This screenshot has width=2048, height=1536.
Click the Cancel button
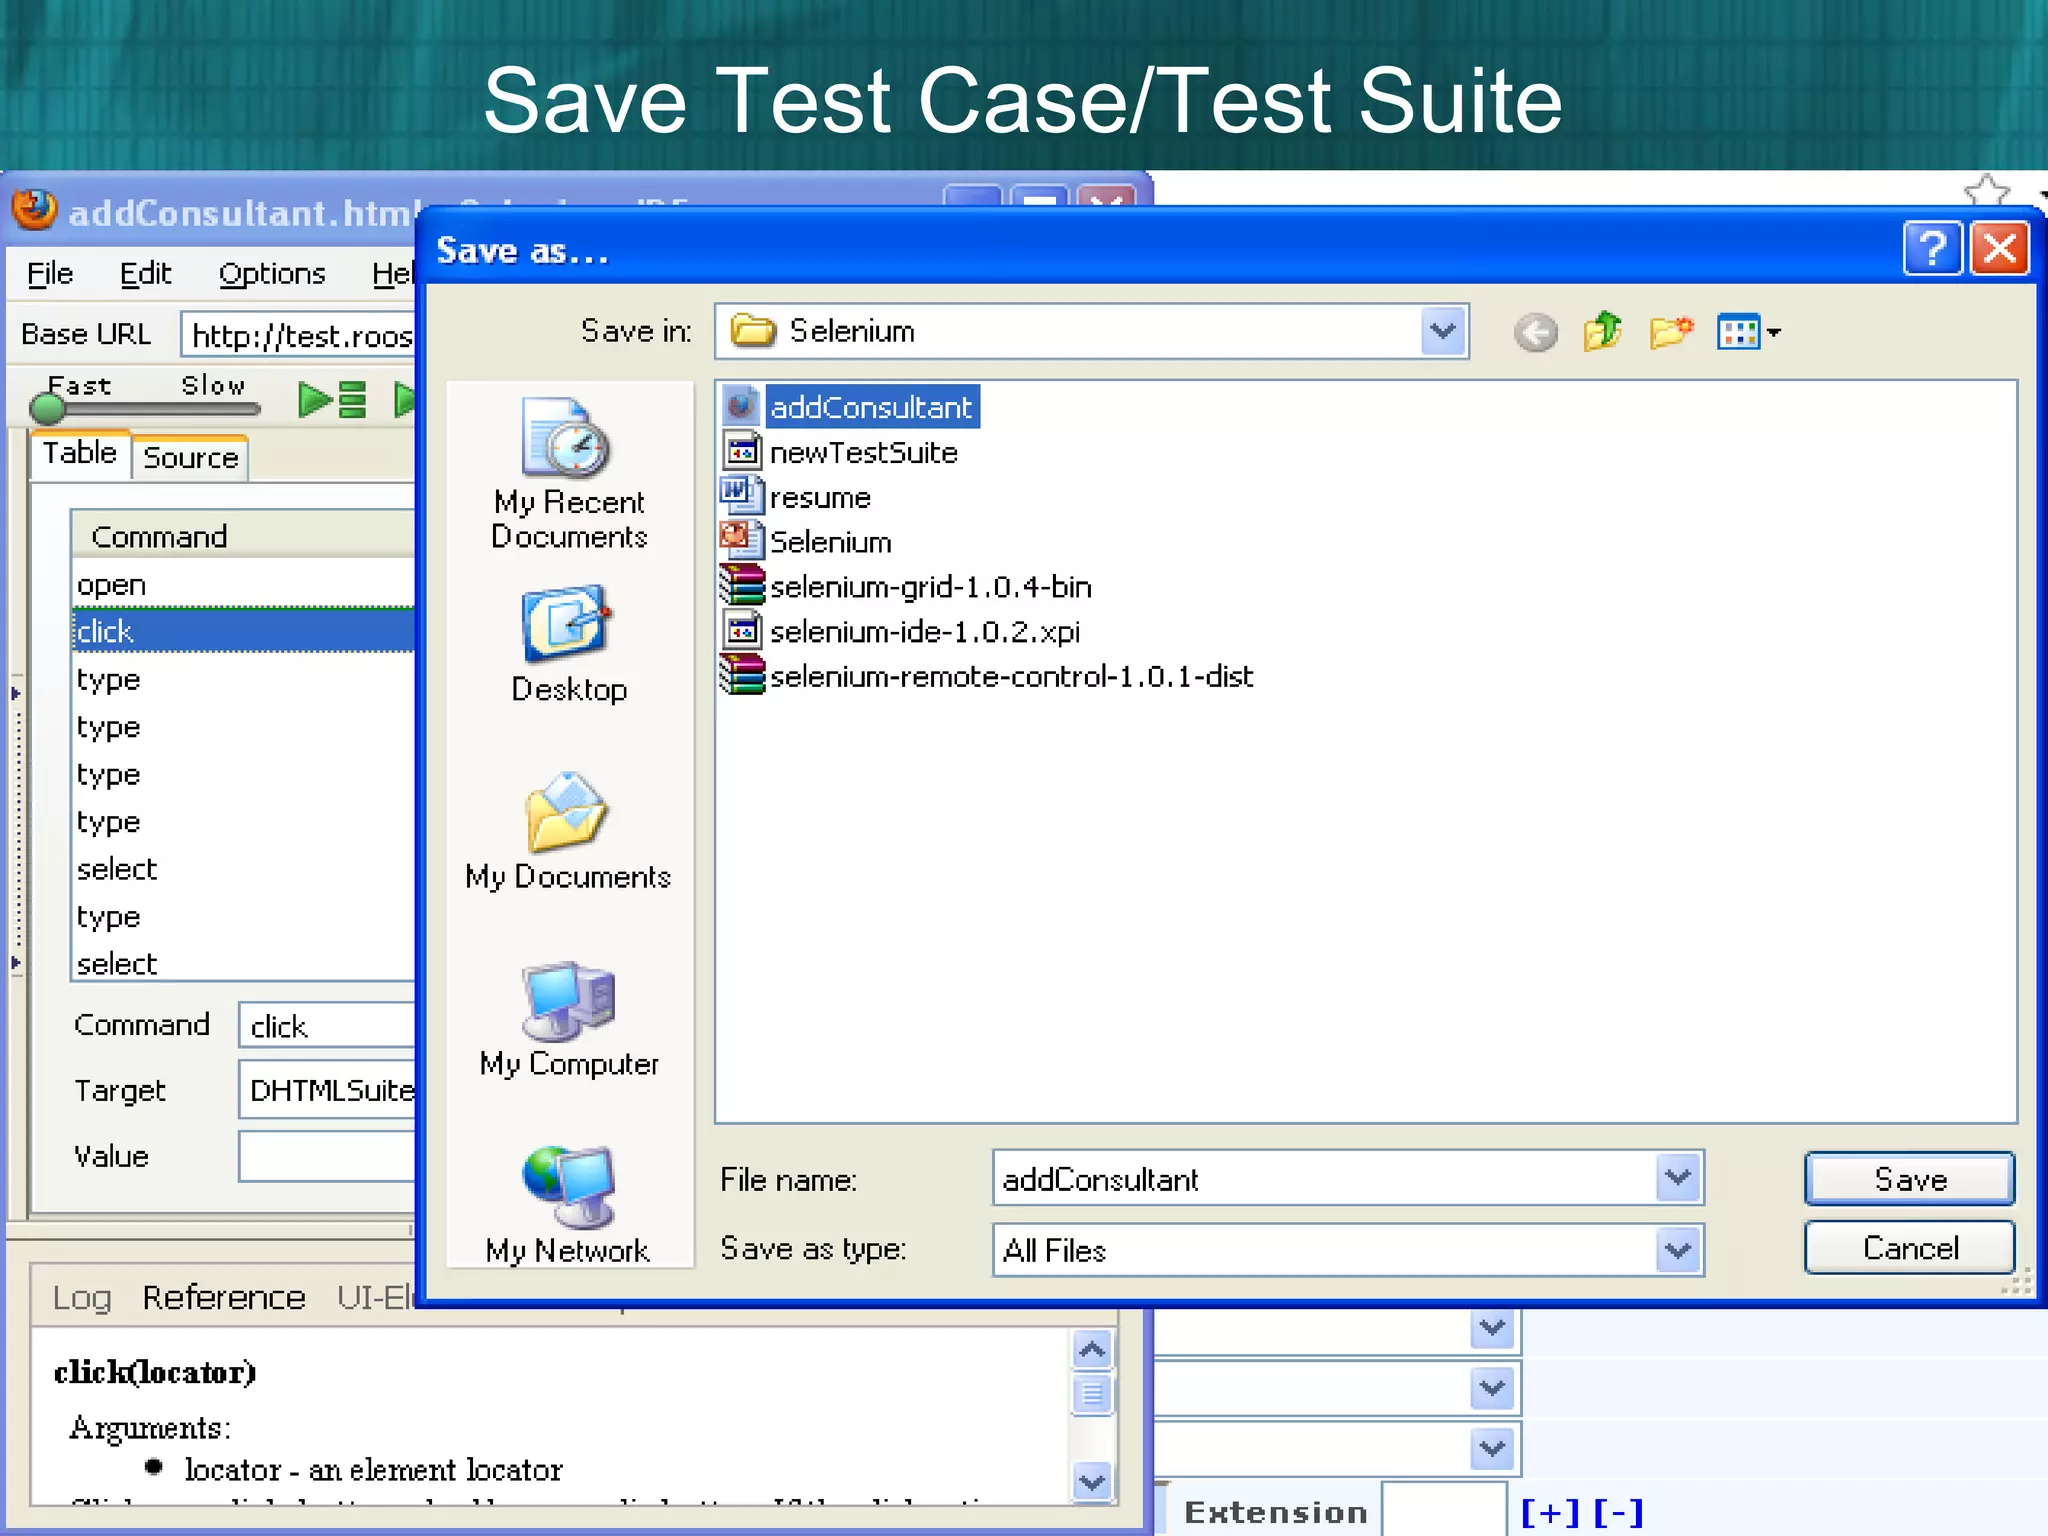click(1909, 1247)
